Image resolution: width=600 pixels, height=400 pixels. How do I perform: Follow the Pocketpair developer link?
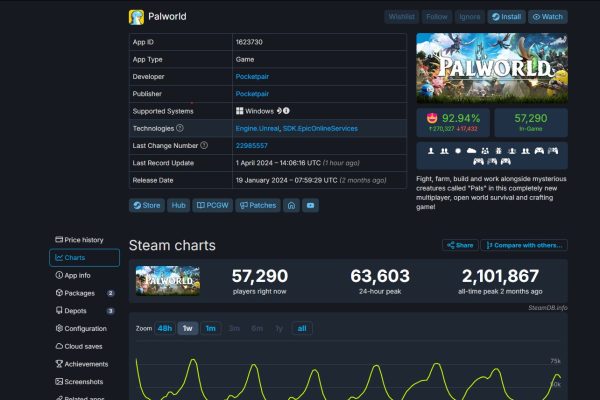(252, 77)
